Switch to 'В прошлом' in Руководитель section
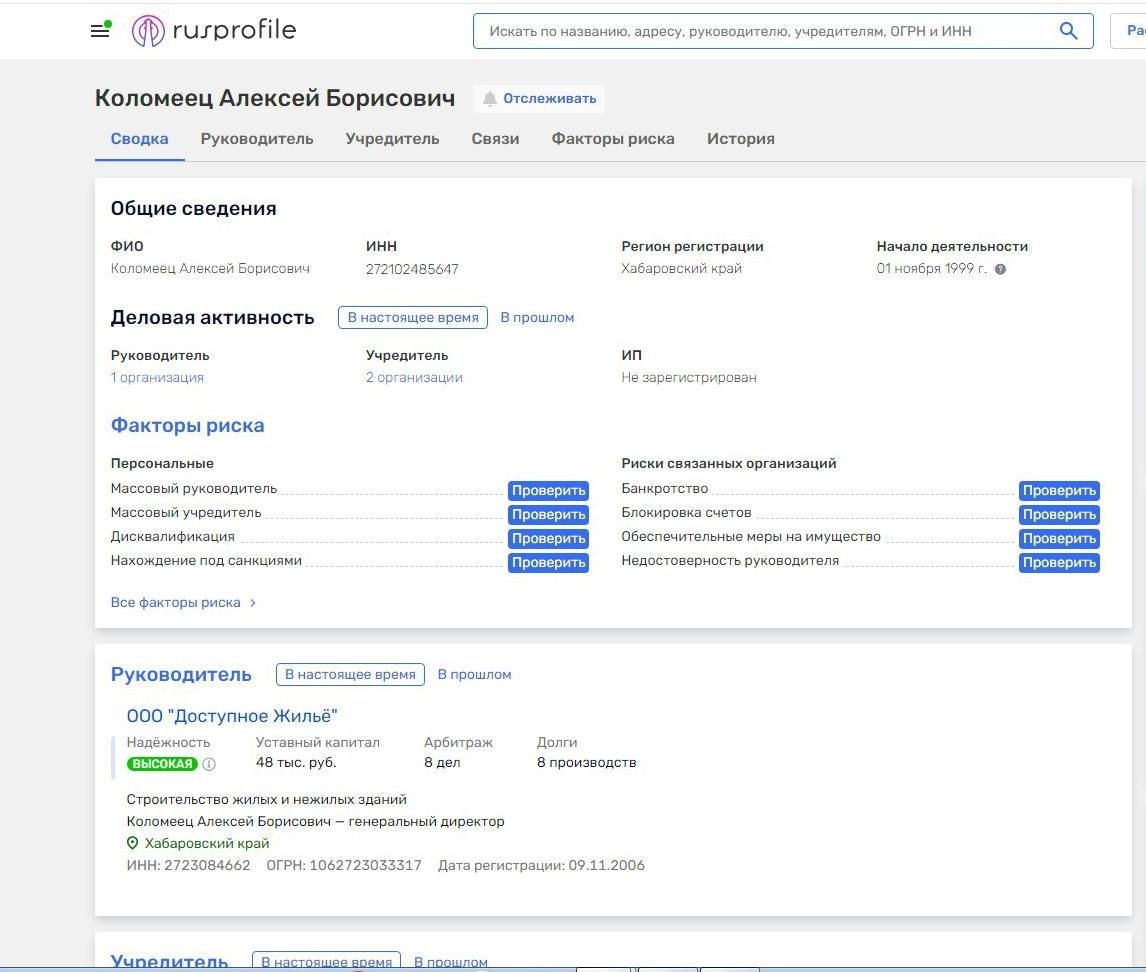 coord(474,675)
